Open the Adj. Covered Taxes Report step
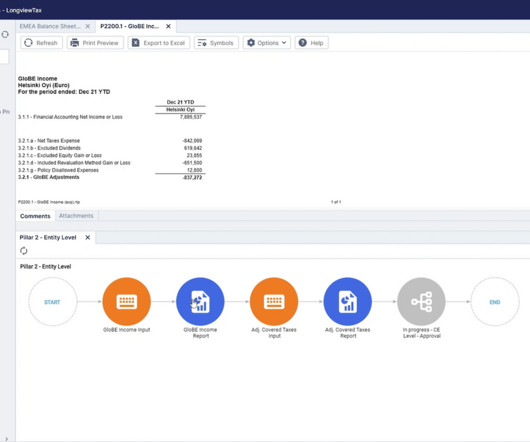The image size is (530, 442). pyautogui.click(x=347, y=302)
